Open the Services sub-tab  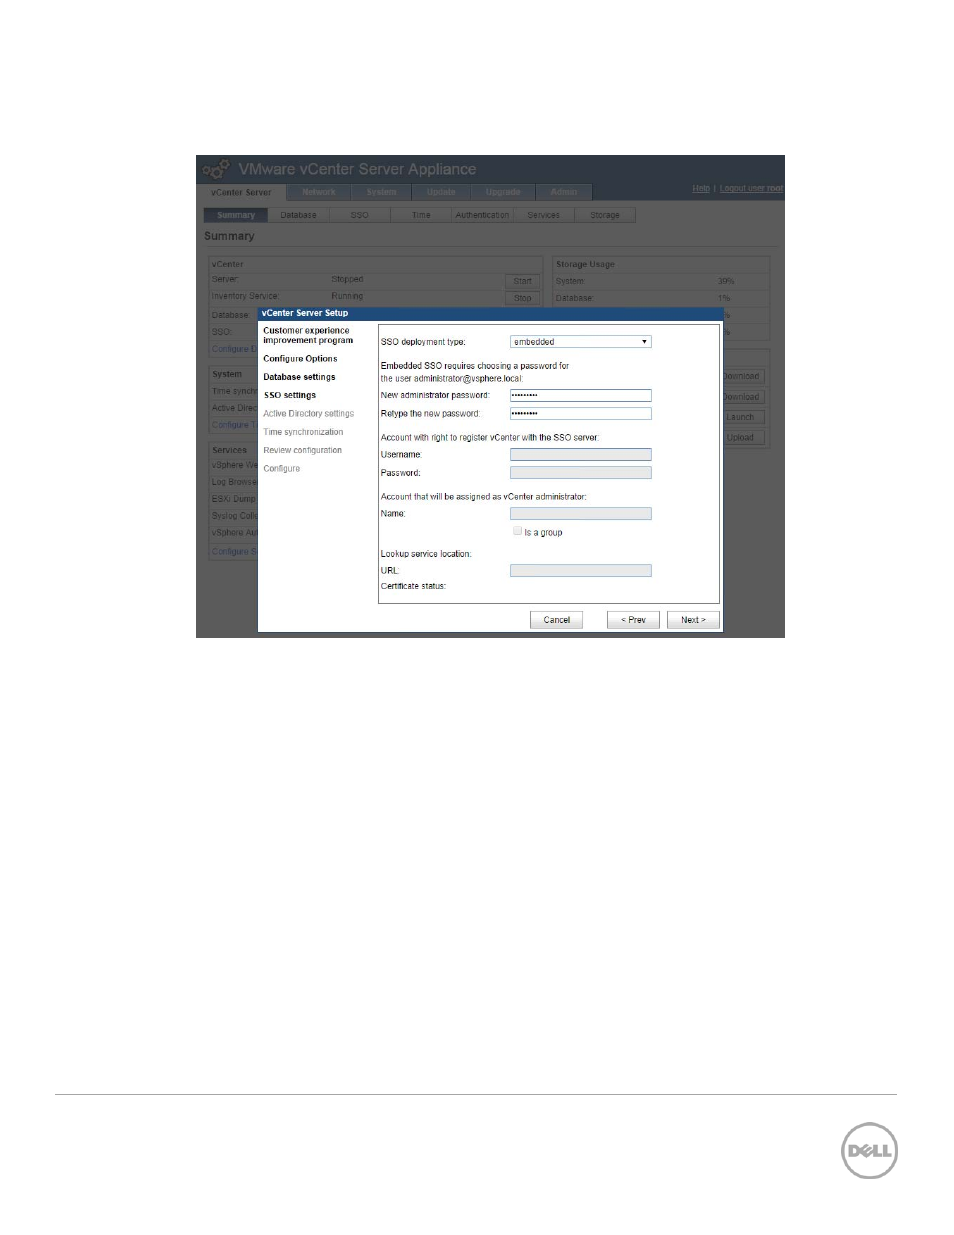pos(543,215)
